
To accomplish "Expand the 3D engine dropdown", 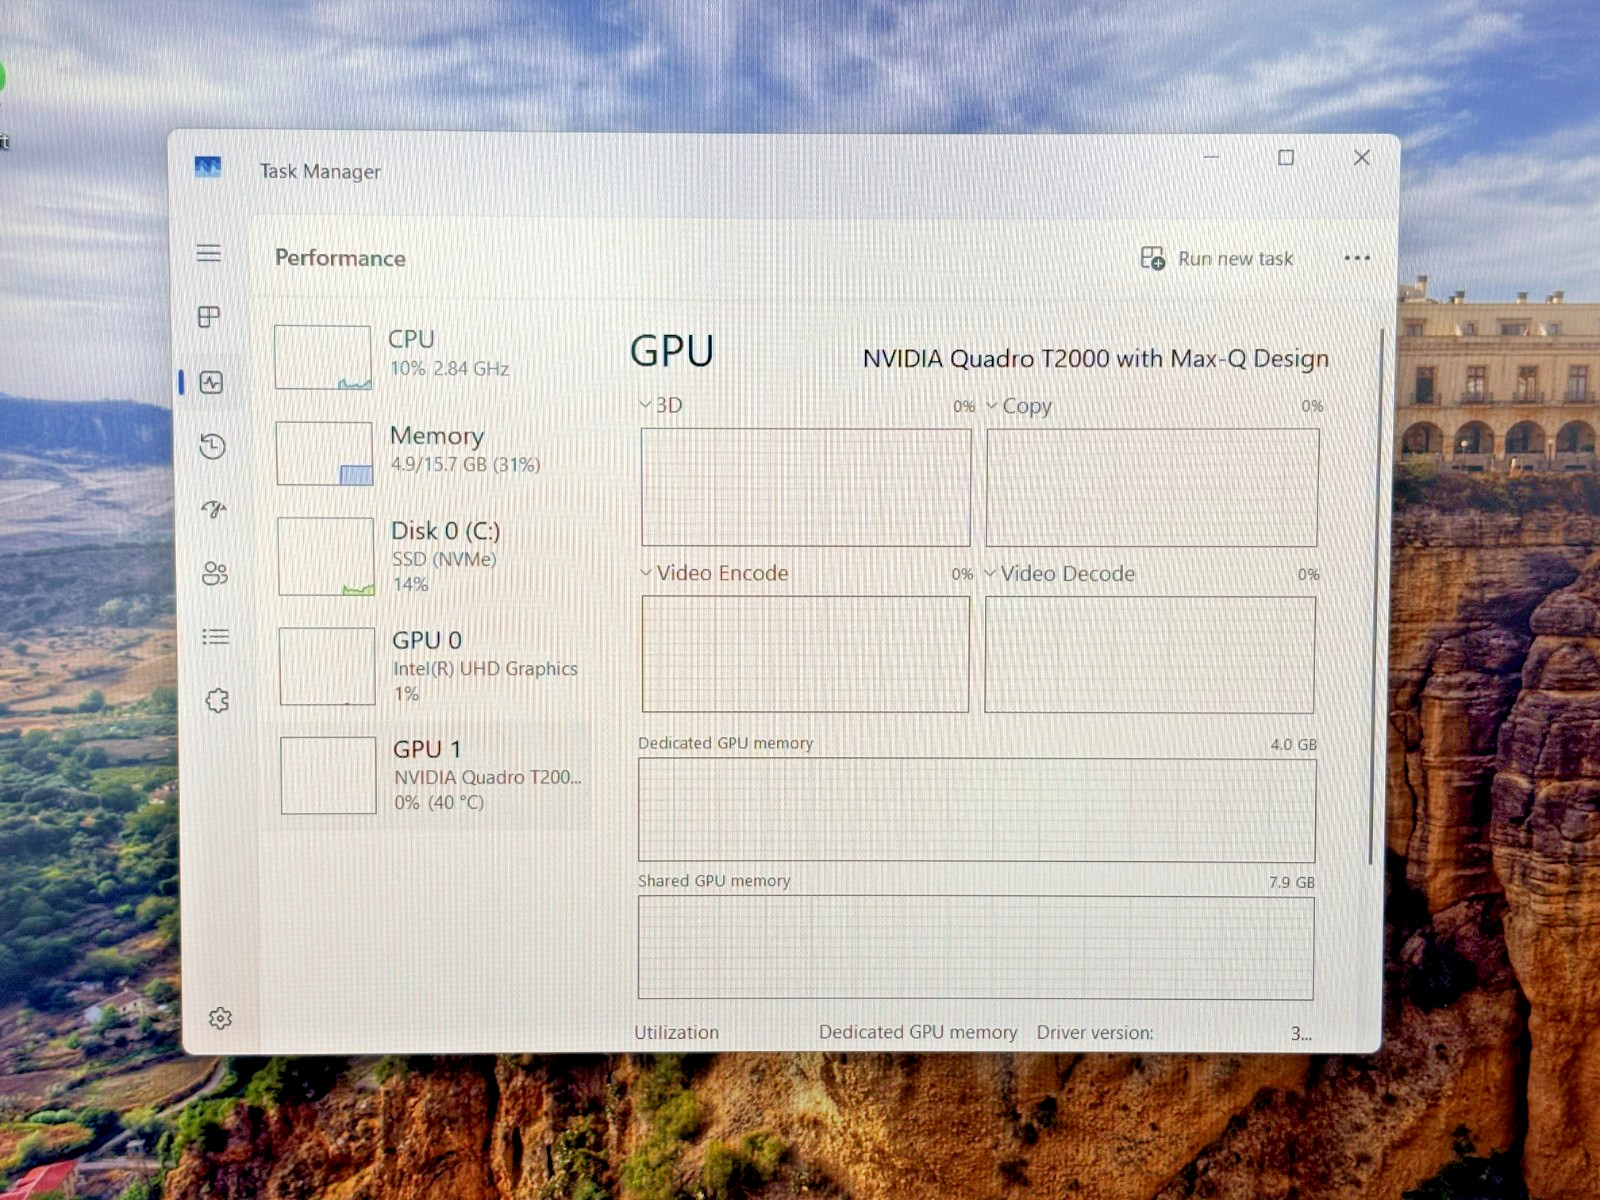I will click(x=661, y=405).
